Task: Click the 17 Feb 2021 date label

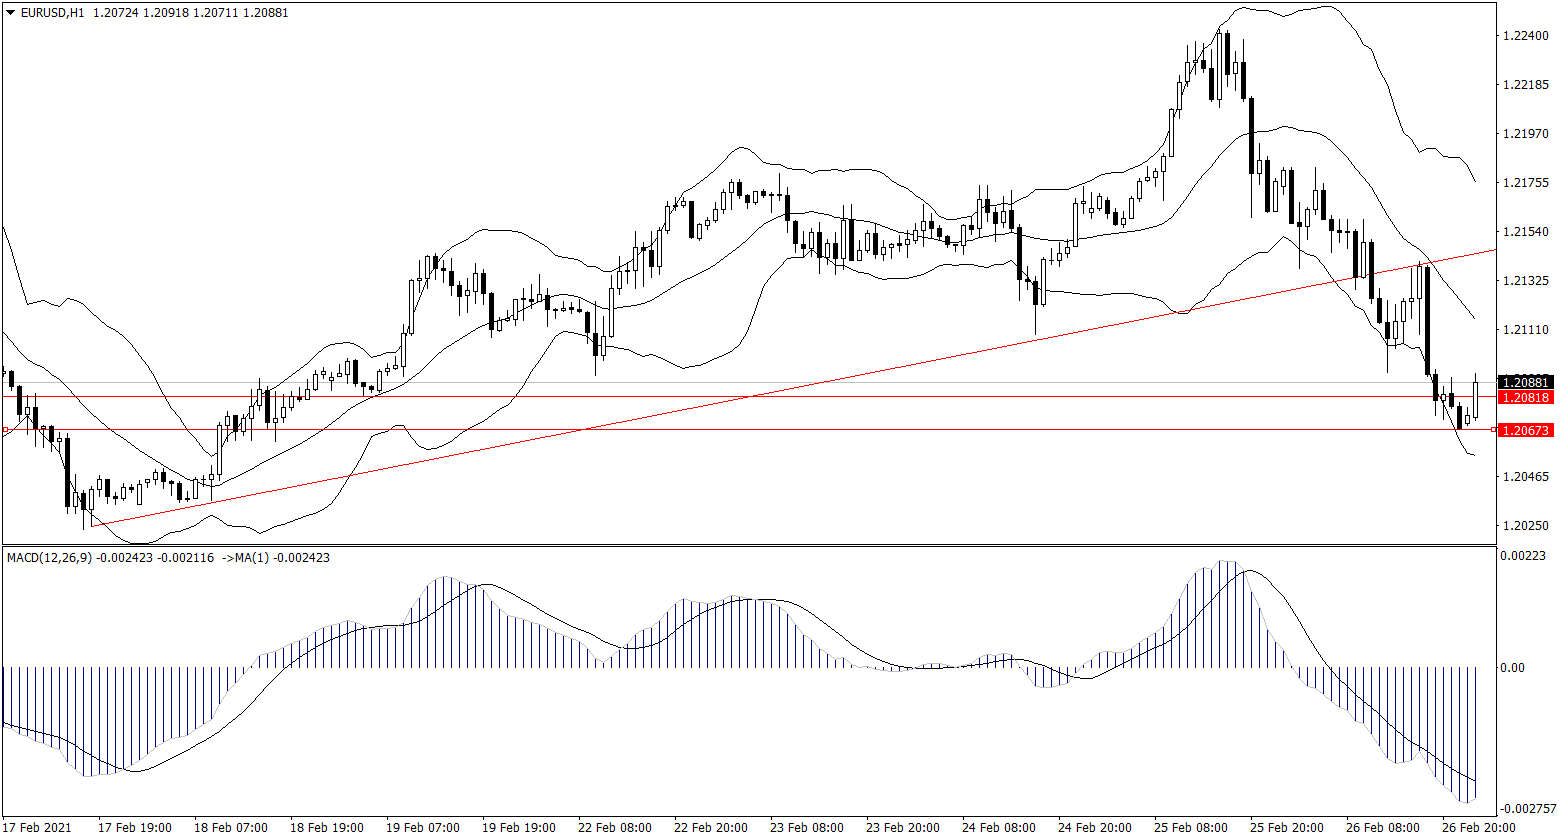Action: [x=38, y=828]
